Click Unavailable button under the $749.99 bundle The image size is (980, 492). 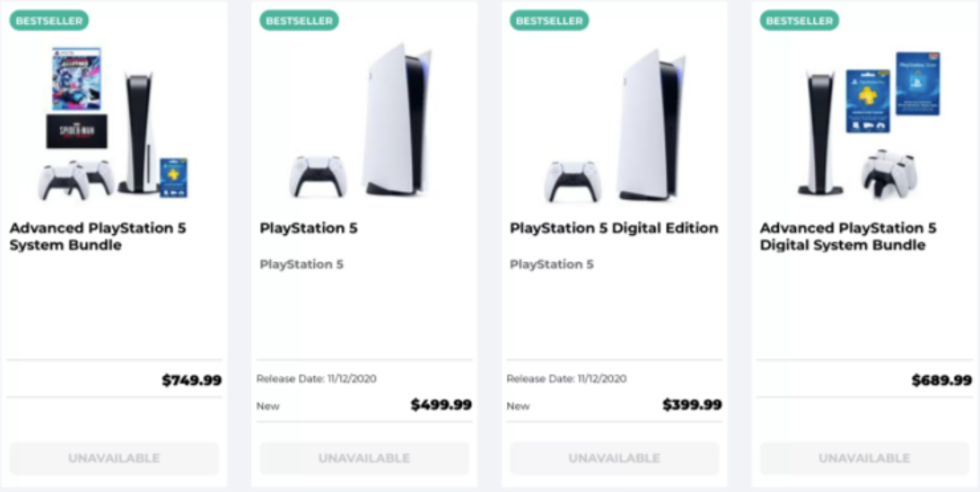(114, 458)
